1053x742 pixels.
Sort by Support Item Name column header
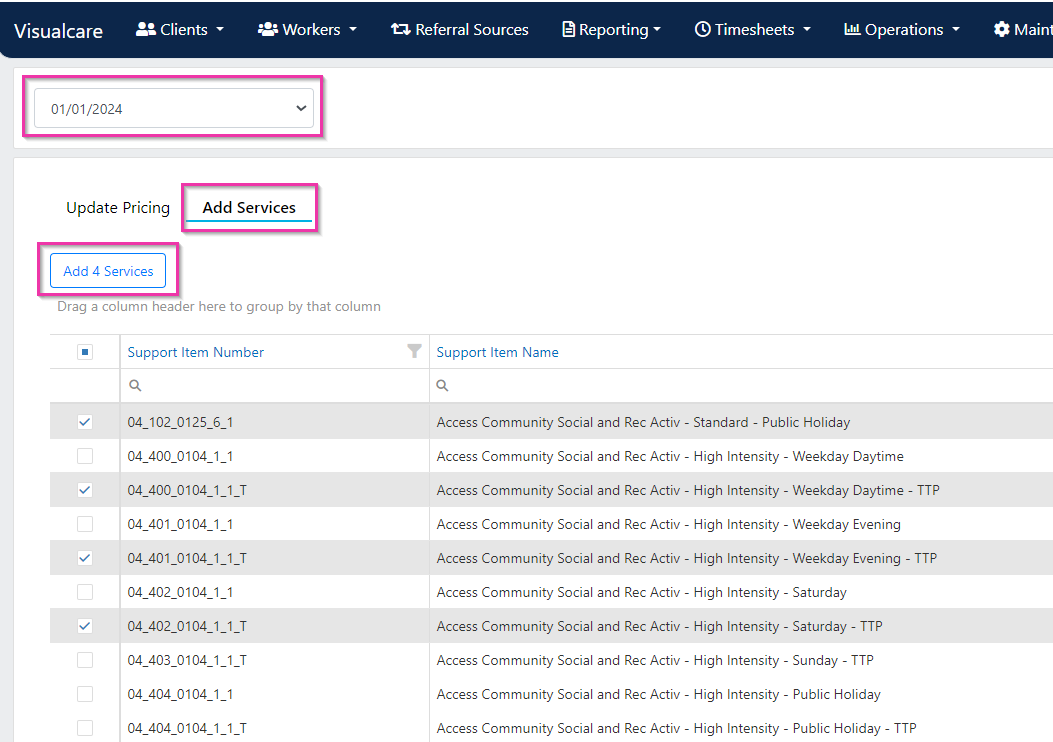click(x=498, y=352)
